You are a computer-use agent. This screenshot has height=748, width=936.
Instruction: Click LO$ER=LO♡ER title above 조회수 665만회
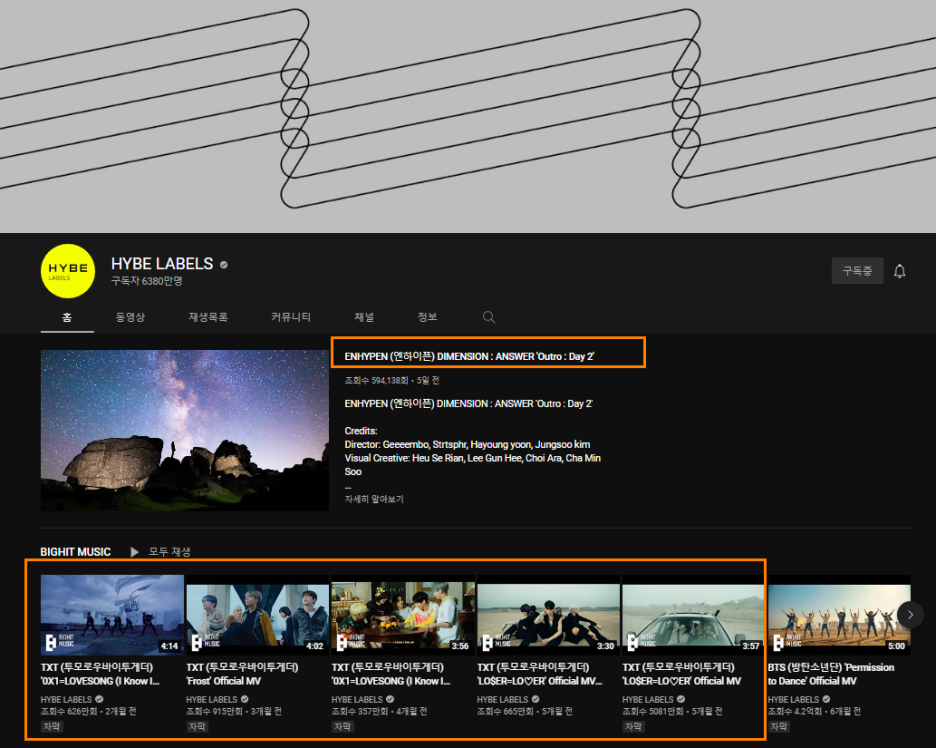[540, 674]
